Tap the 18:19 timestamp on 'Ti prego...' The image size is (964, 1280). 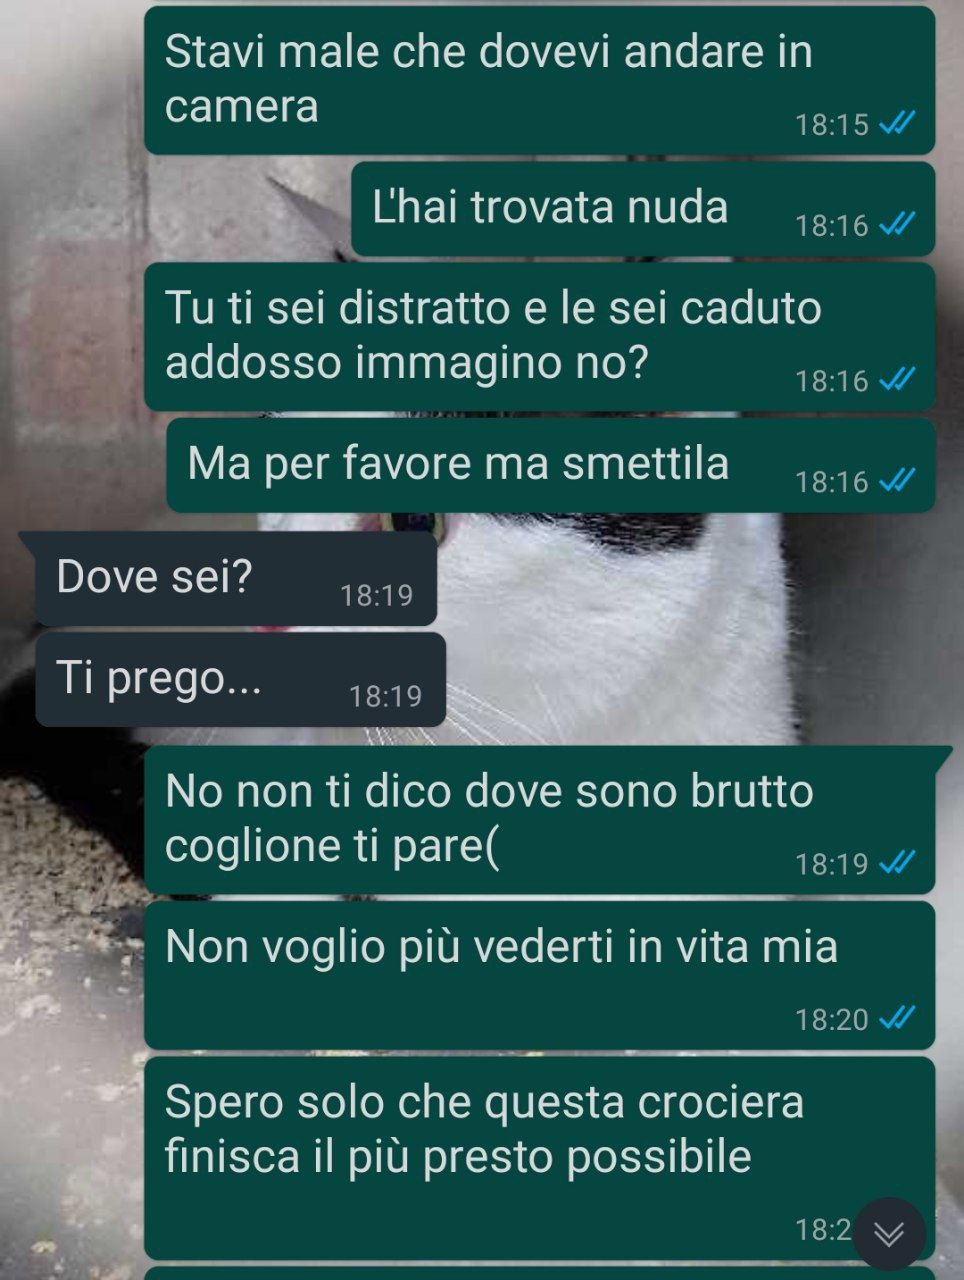tap(385, 696)
